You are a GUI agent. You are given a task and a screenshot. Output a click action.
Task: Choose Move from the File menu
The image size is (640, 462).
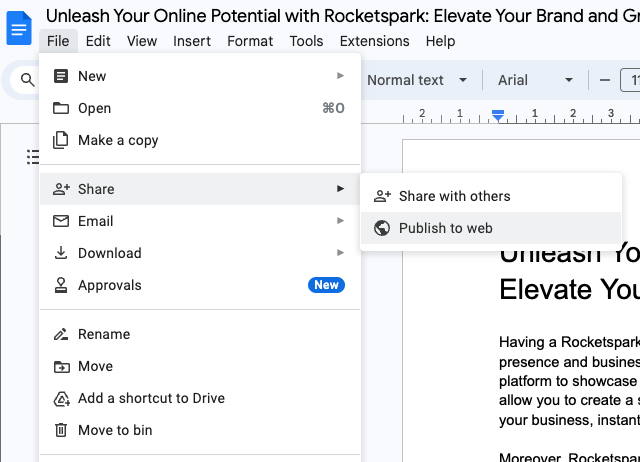[x=200, y=366]
